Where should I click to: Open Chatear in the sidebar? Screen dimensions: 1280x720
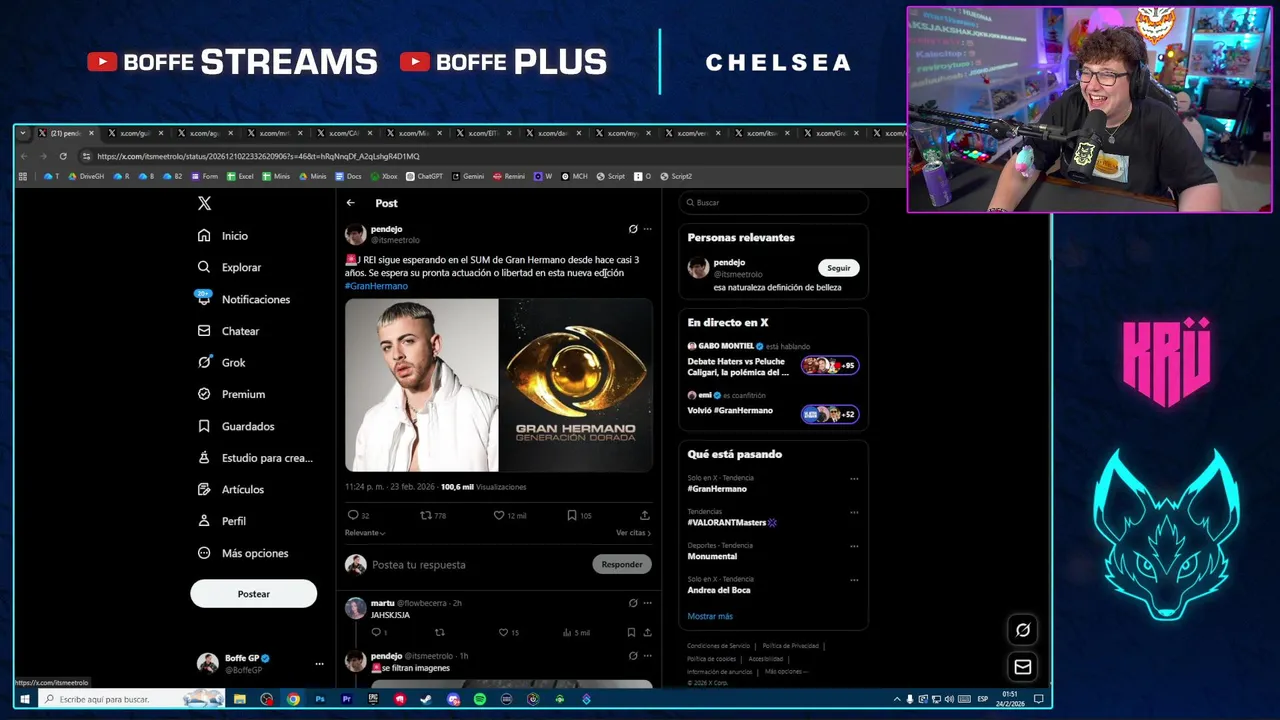coord(228,331)
